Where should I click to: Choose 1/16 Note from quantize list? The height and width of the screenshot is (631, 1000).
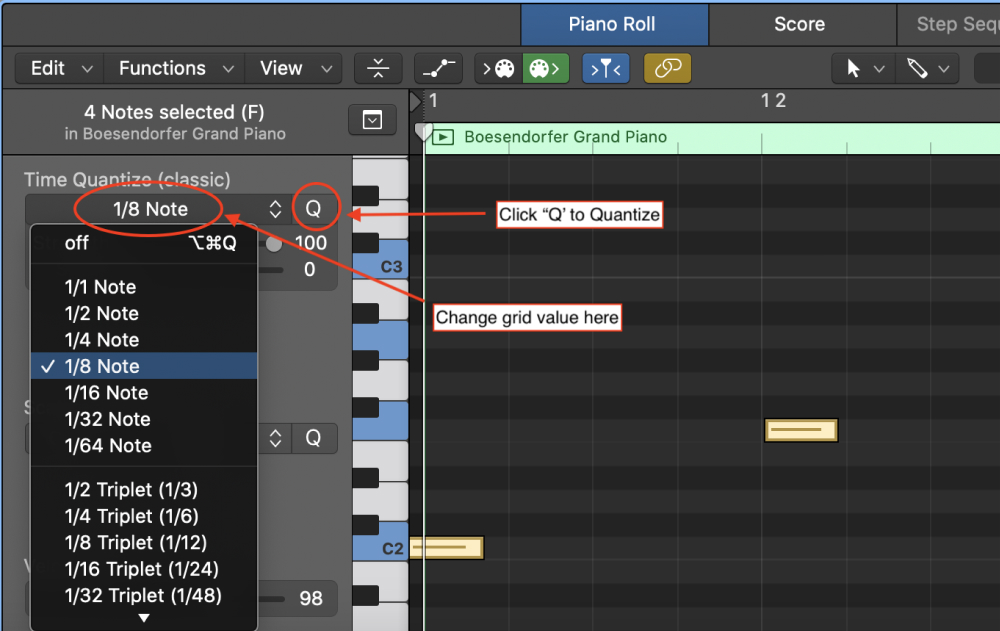click(x=106, y=393)
